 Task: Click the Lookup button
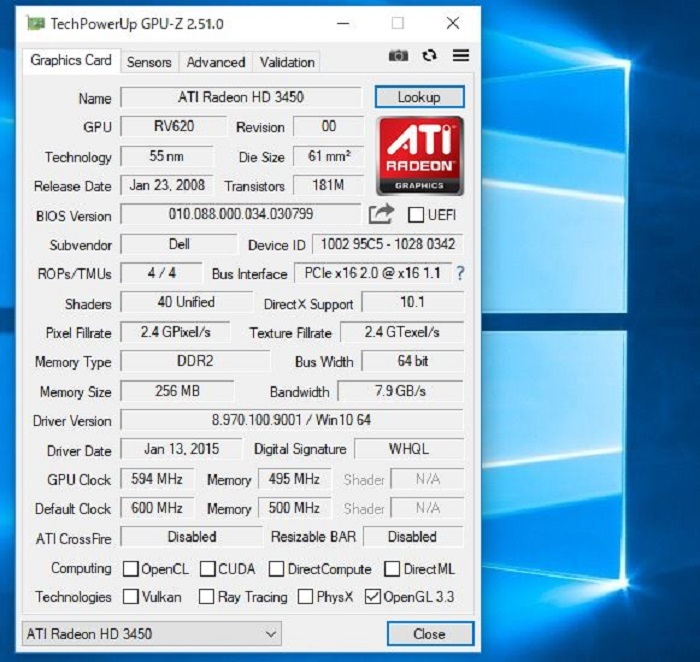click(x=420, y=97)
